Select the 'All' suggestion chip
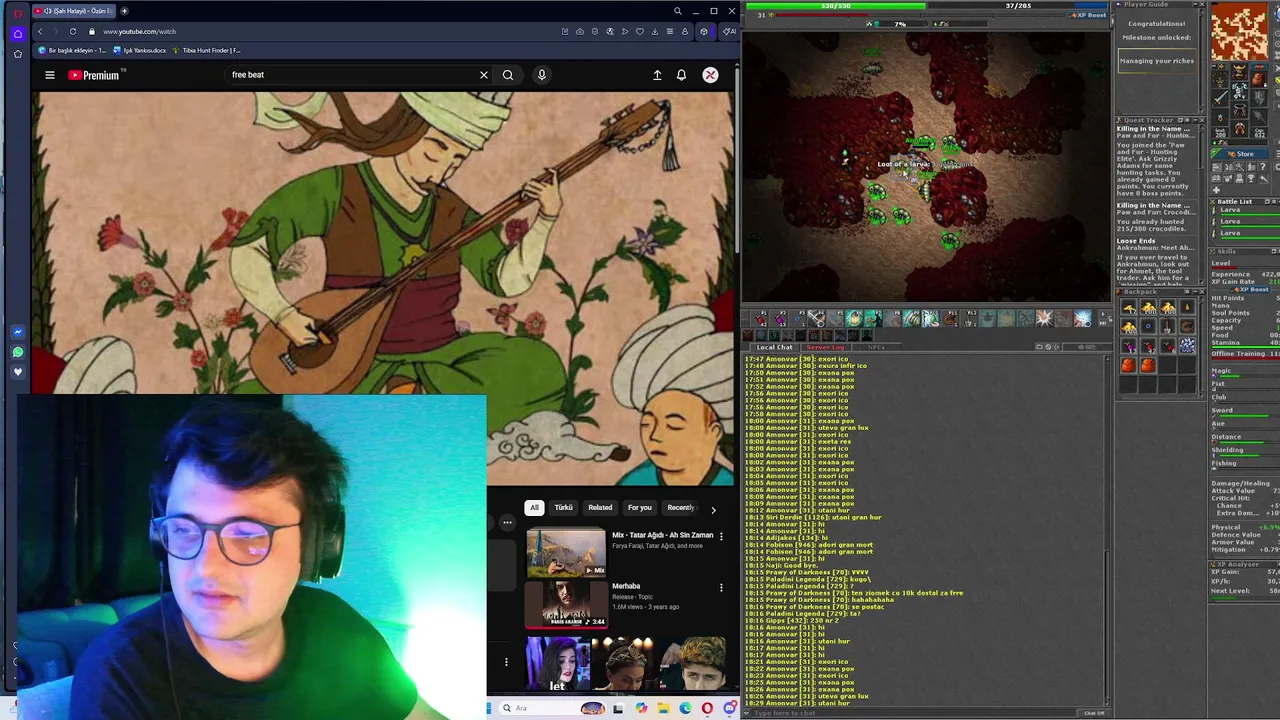This screenshot has width=1280, height=720. tap(534, 508)
